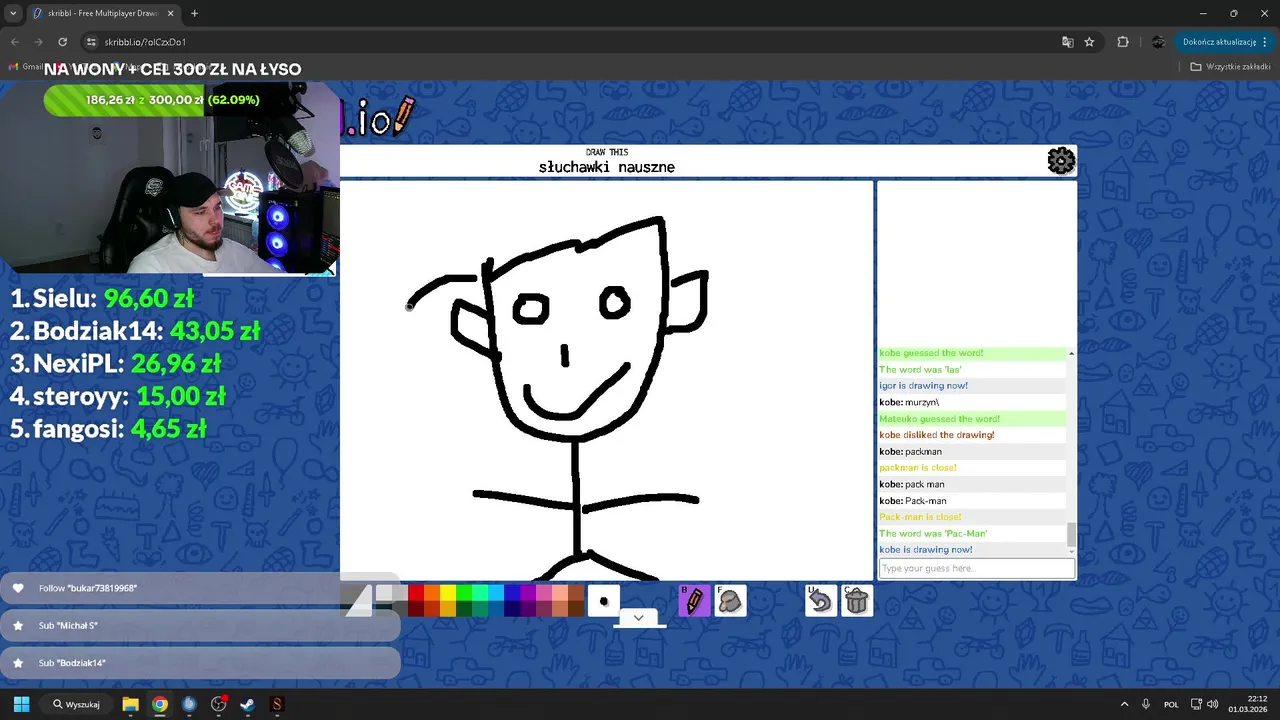Click 'The word was Pac-Man' message
This screenshot has width=1280, height=720.
933,533
